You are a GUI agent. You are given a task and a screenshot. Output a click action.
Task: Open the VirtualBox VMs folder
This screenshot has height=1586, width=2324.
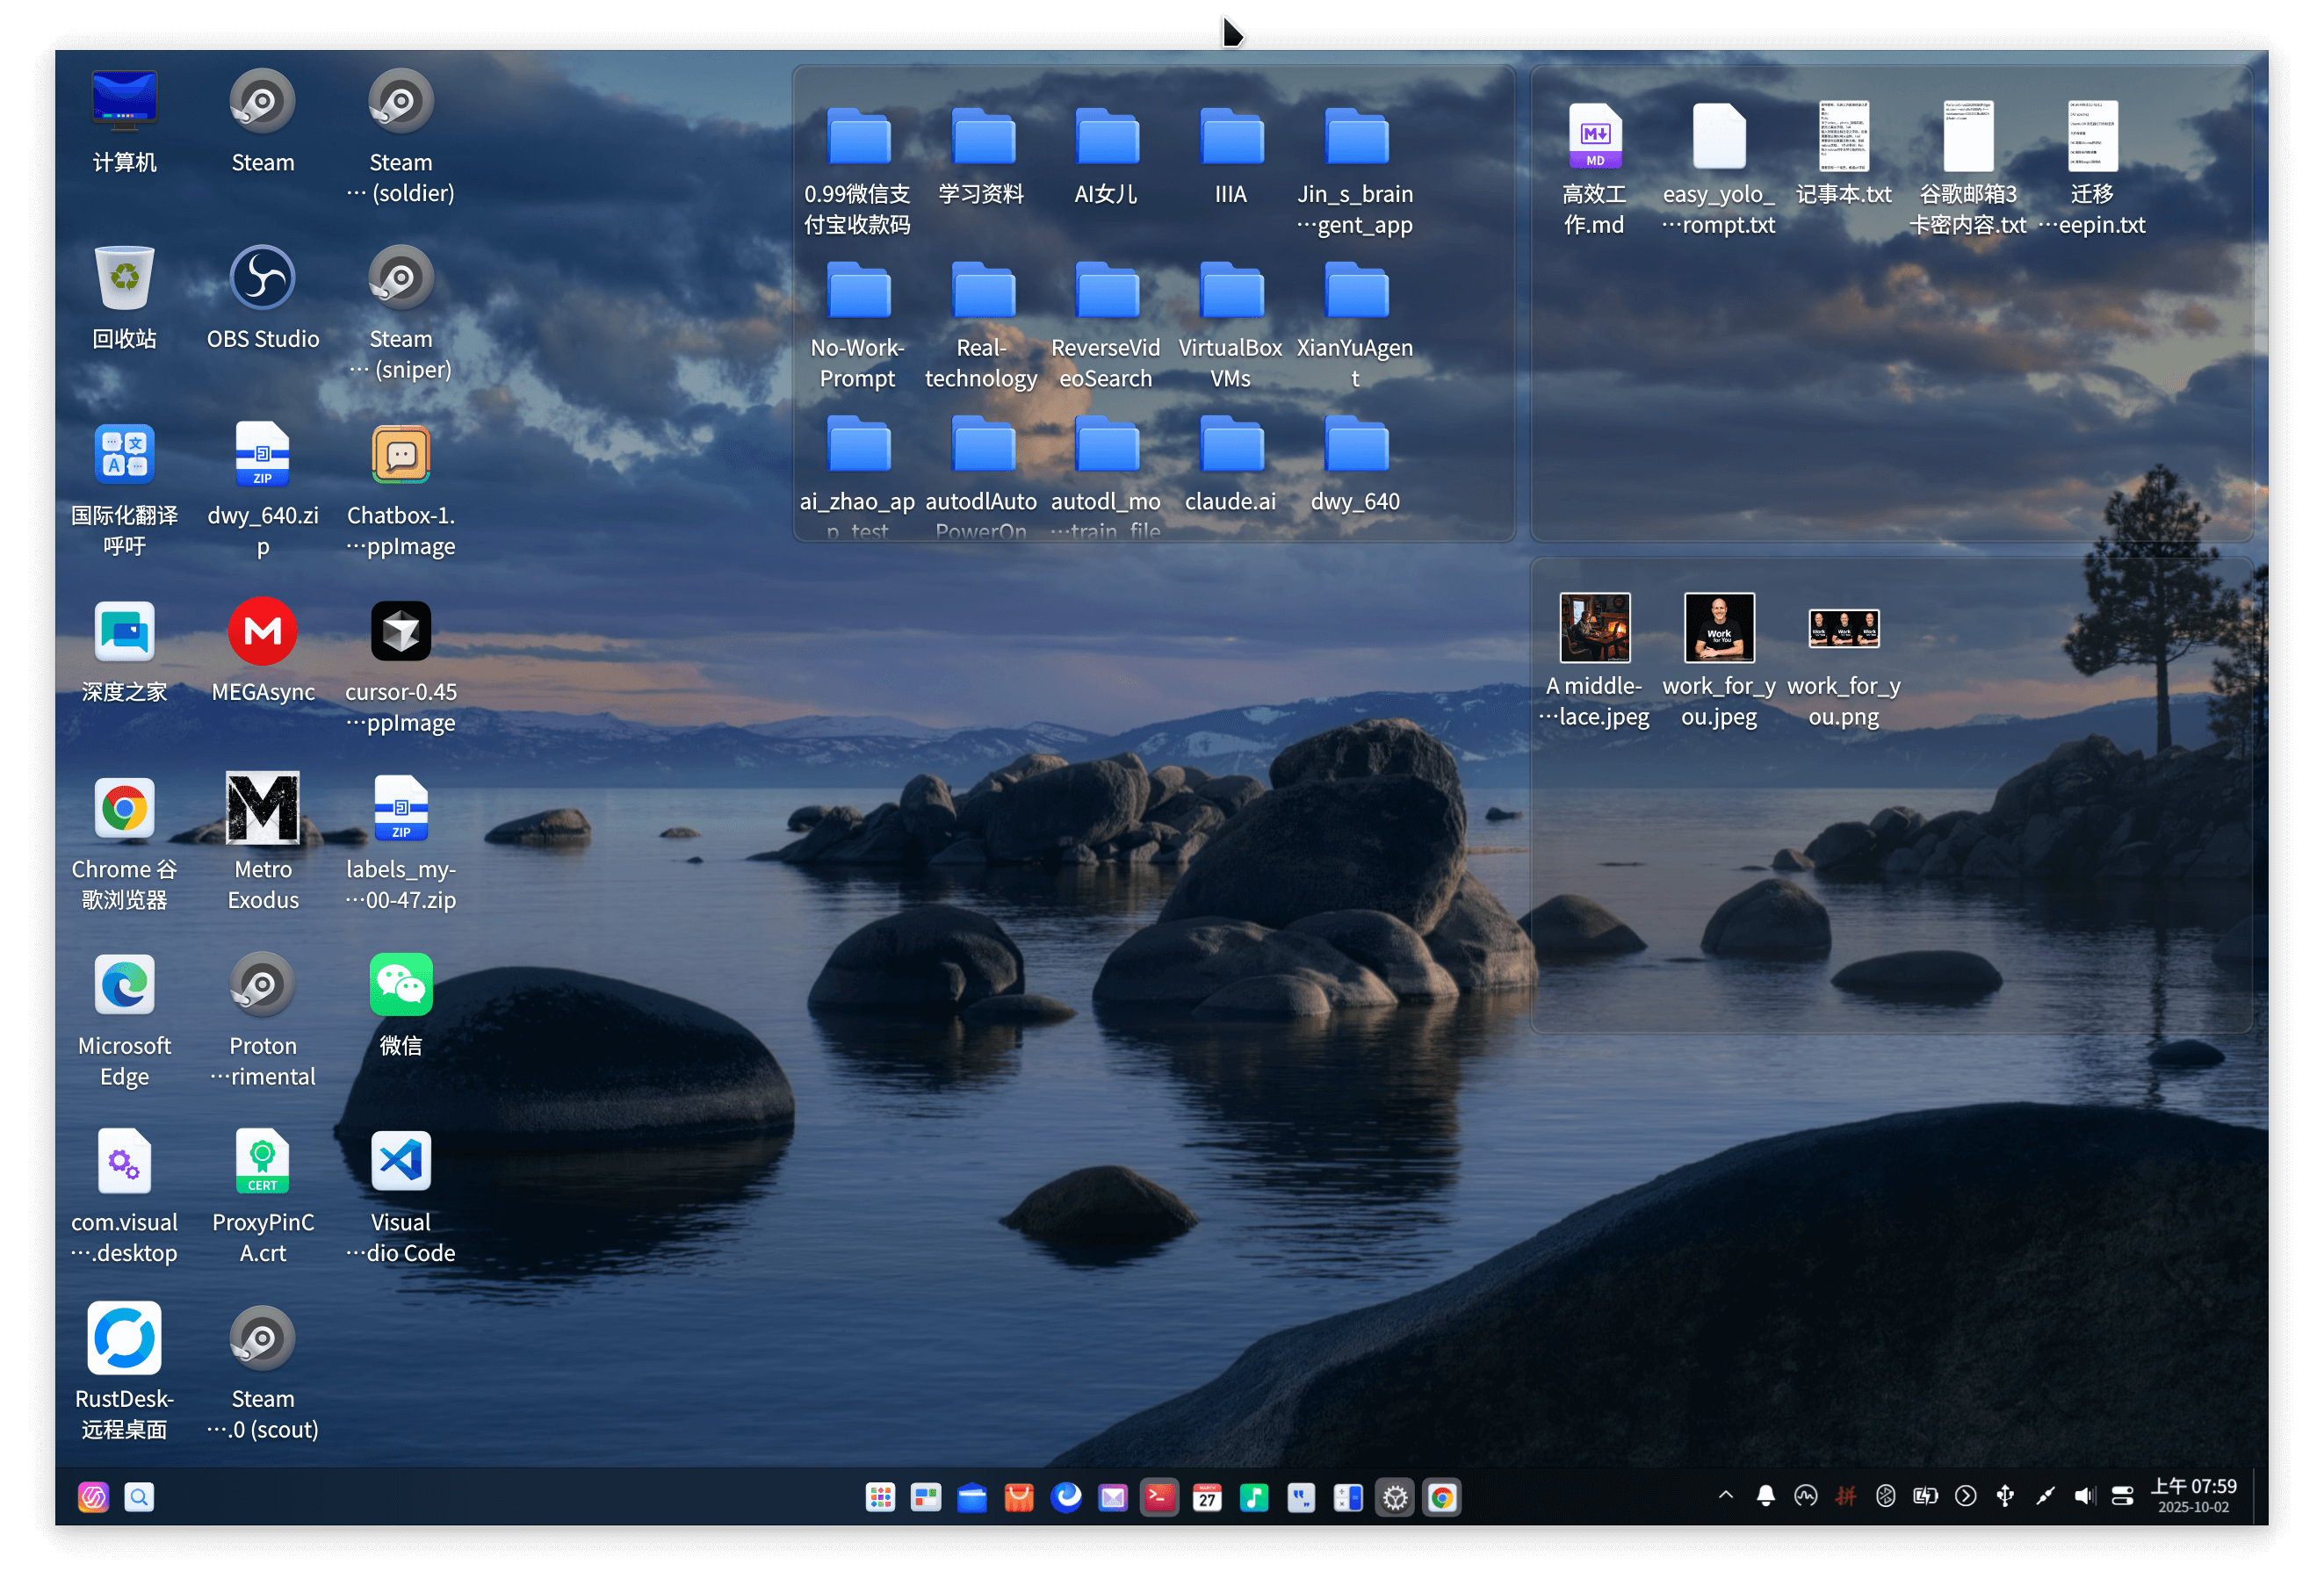click(1231, 291)
